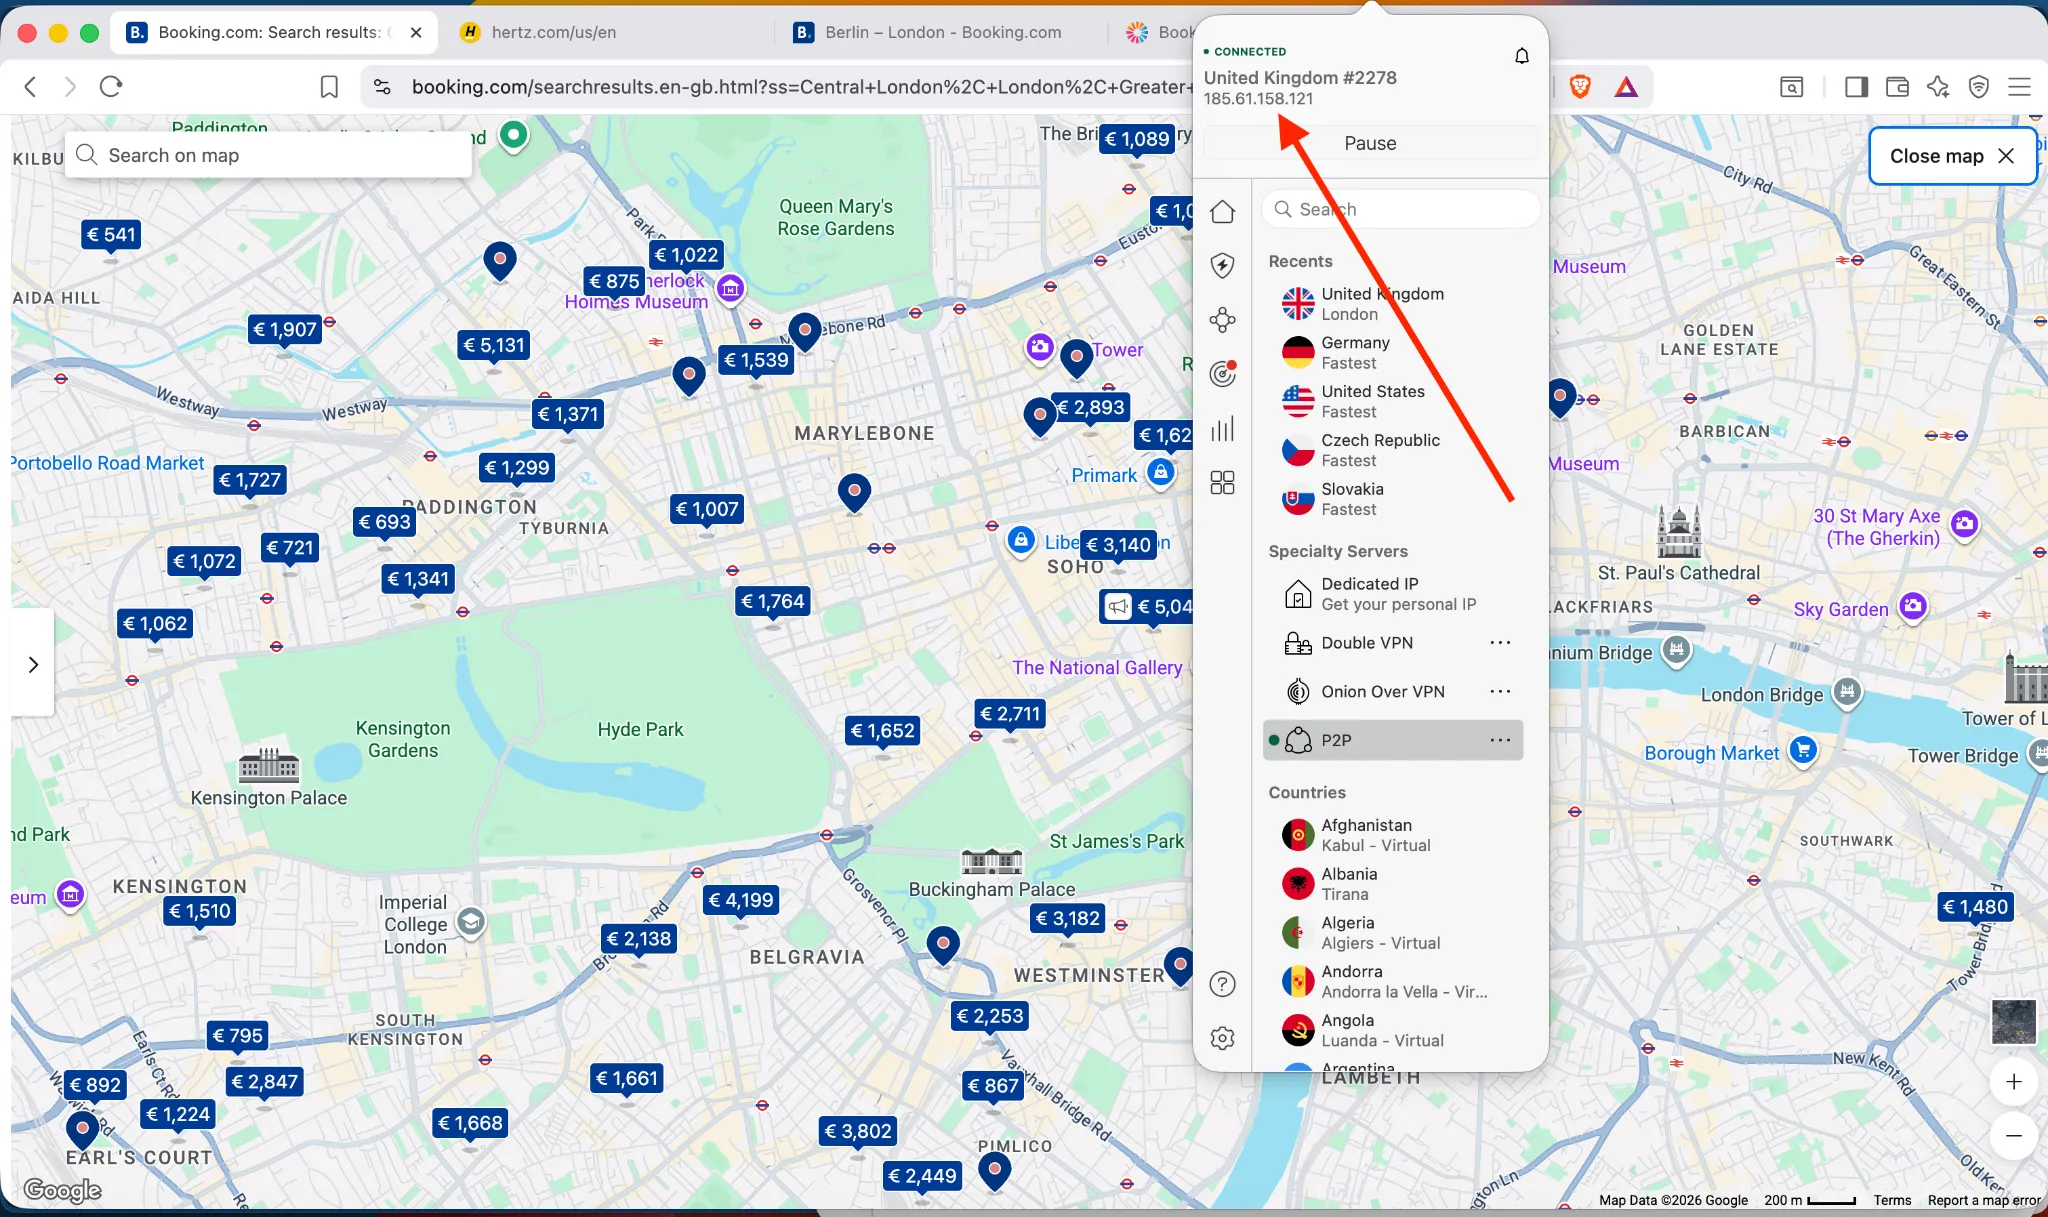Open the speed statistics bars icon
2048x1217 pixels.
click(x=1223, y=430)
